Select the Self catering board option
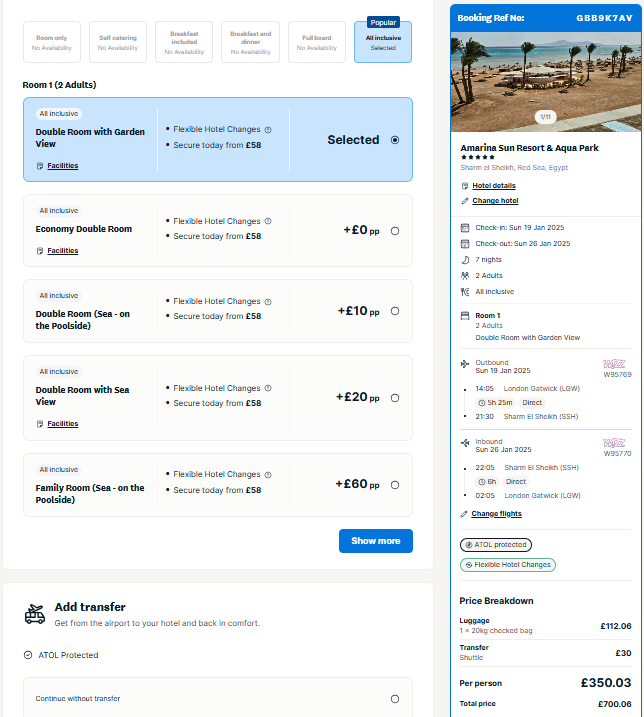Image resolution: width=644 pixels, height=717 pixels. point(118,42)
